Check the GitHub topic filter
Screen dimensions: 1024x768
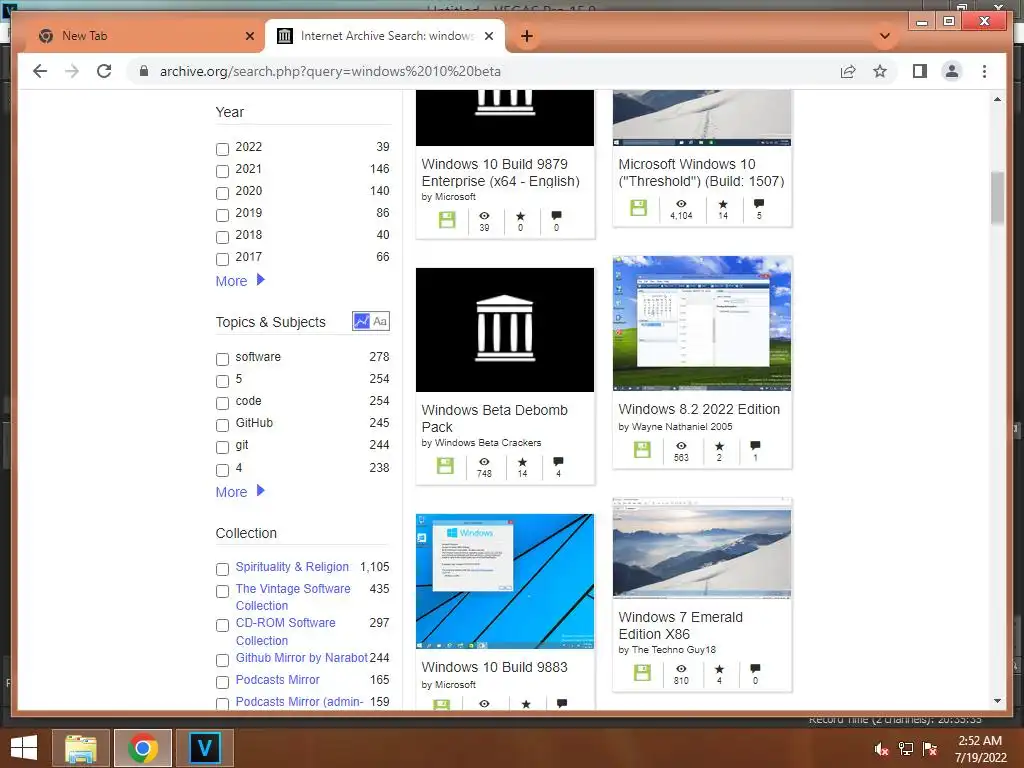pos(222,425)
